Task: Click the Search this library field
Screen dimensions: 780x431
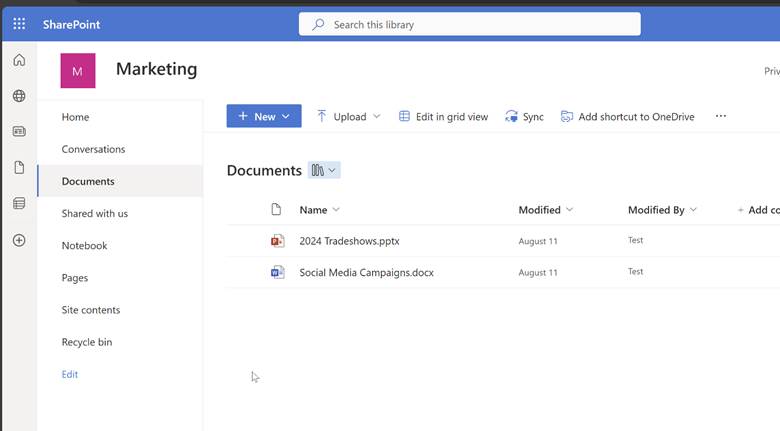Action: 469,24
